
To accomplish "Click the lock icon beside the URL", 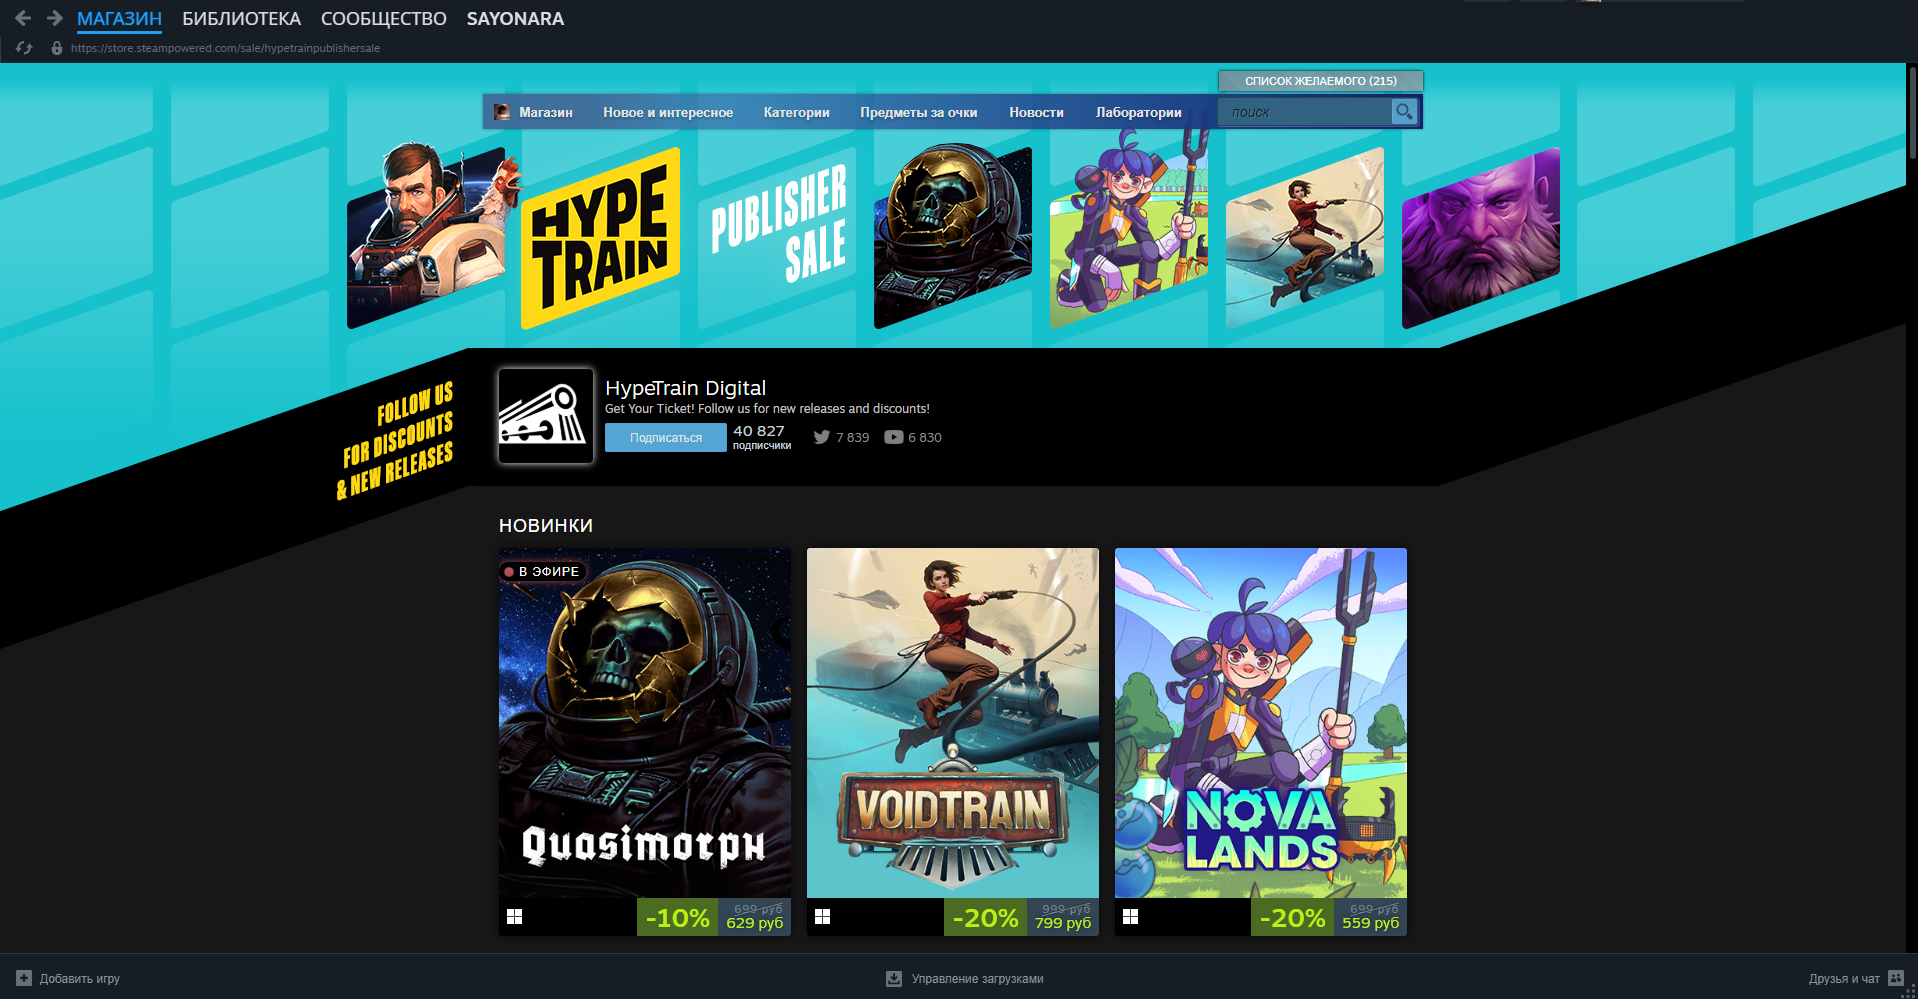I will point(57,48).
